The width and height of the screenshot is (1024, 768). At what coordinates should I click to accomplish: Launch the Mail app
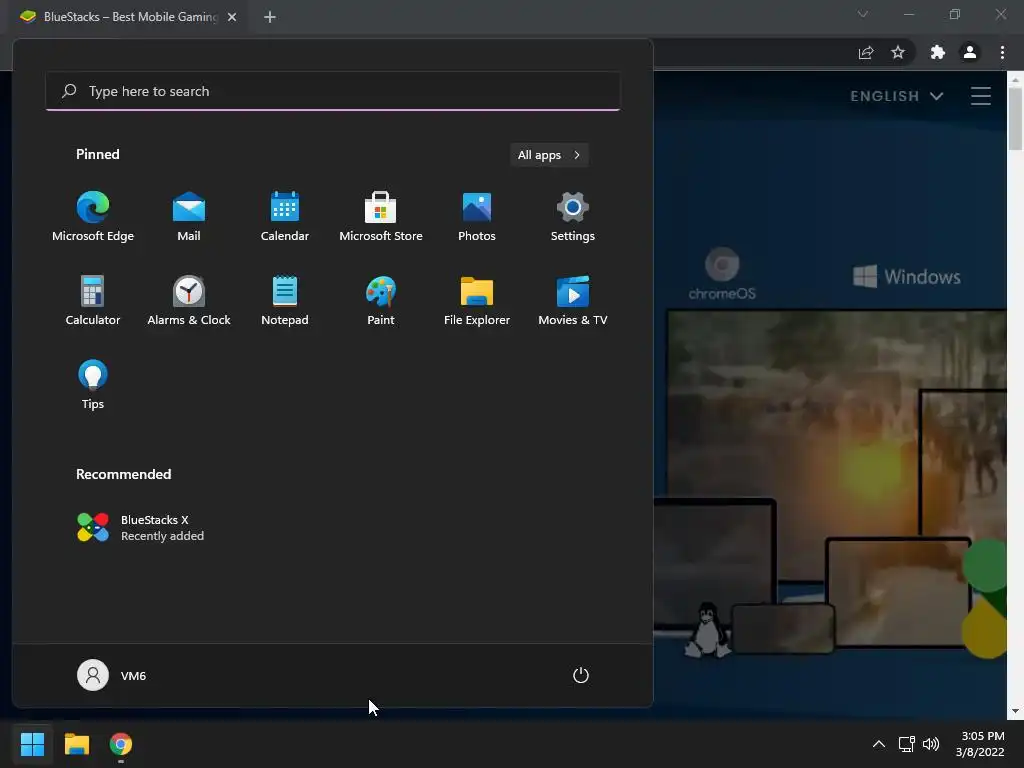pos(189,217)
